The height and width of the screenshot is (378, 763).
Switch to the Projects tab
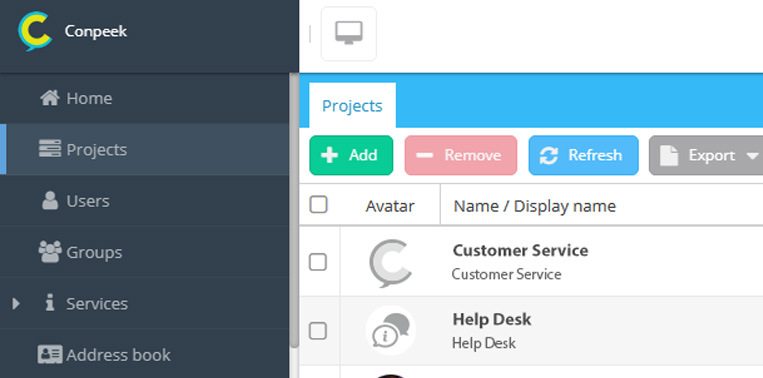coord(352,106)
